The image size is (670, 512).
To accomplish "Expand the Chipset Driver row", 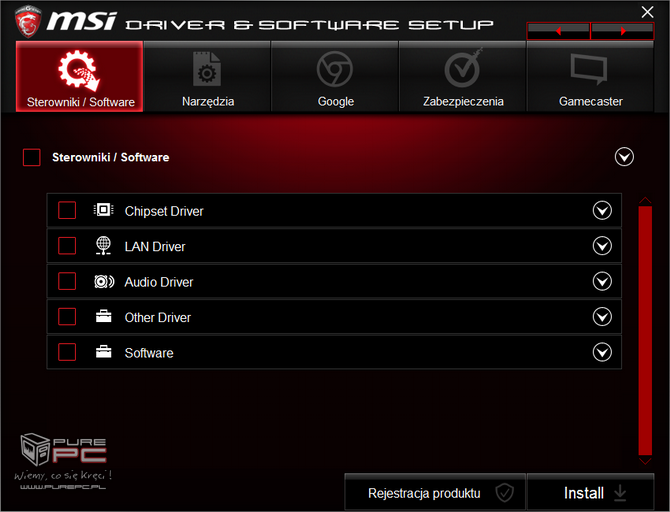I will click(602, 210).
